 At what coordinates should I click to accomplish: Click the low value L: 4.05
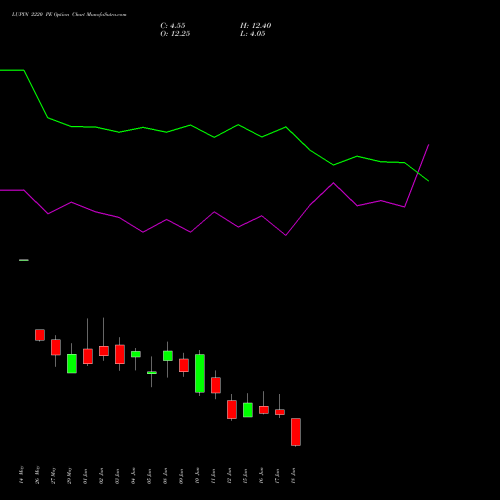tap(253, 34)
